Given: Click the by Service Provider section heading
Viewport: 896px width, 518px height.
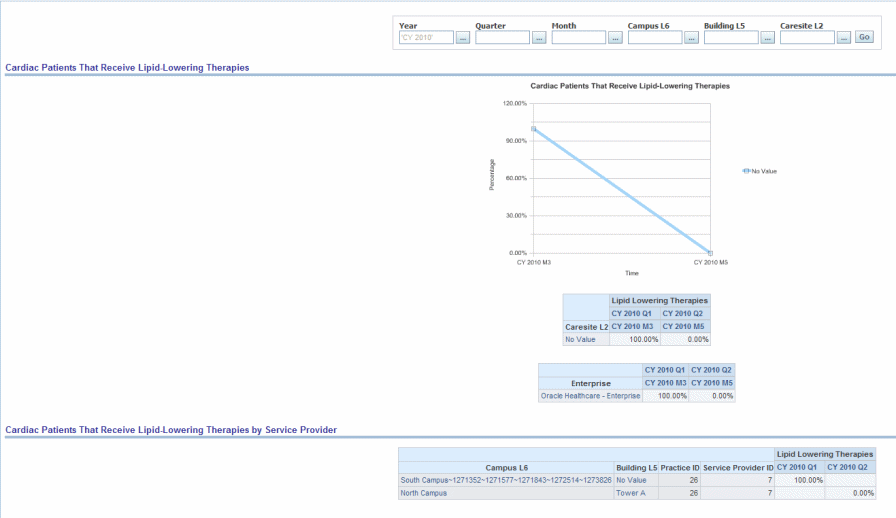Looking at the screenshot, I should point(171,430).
